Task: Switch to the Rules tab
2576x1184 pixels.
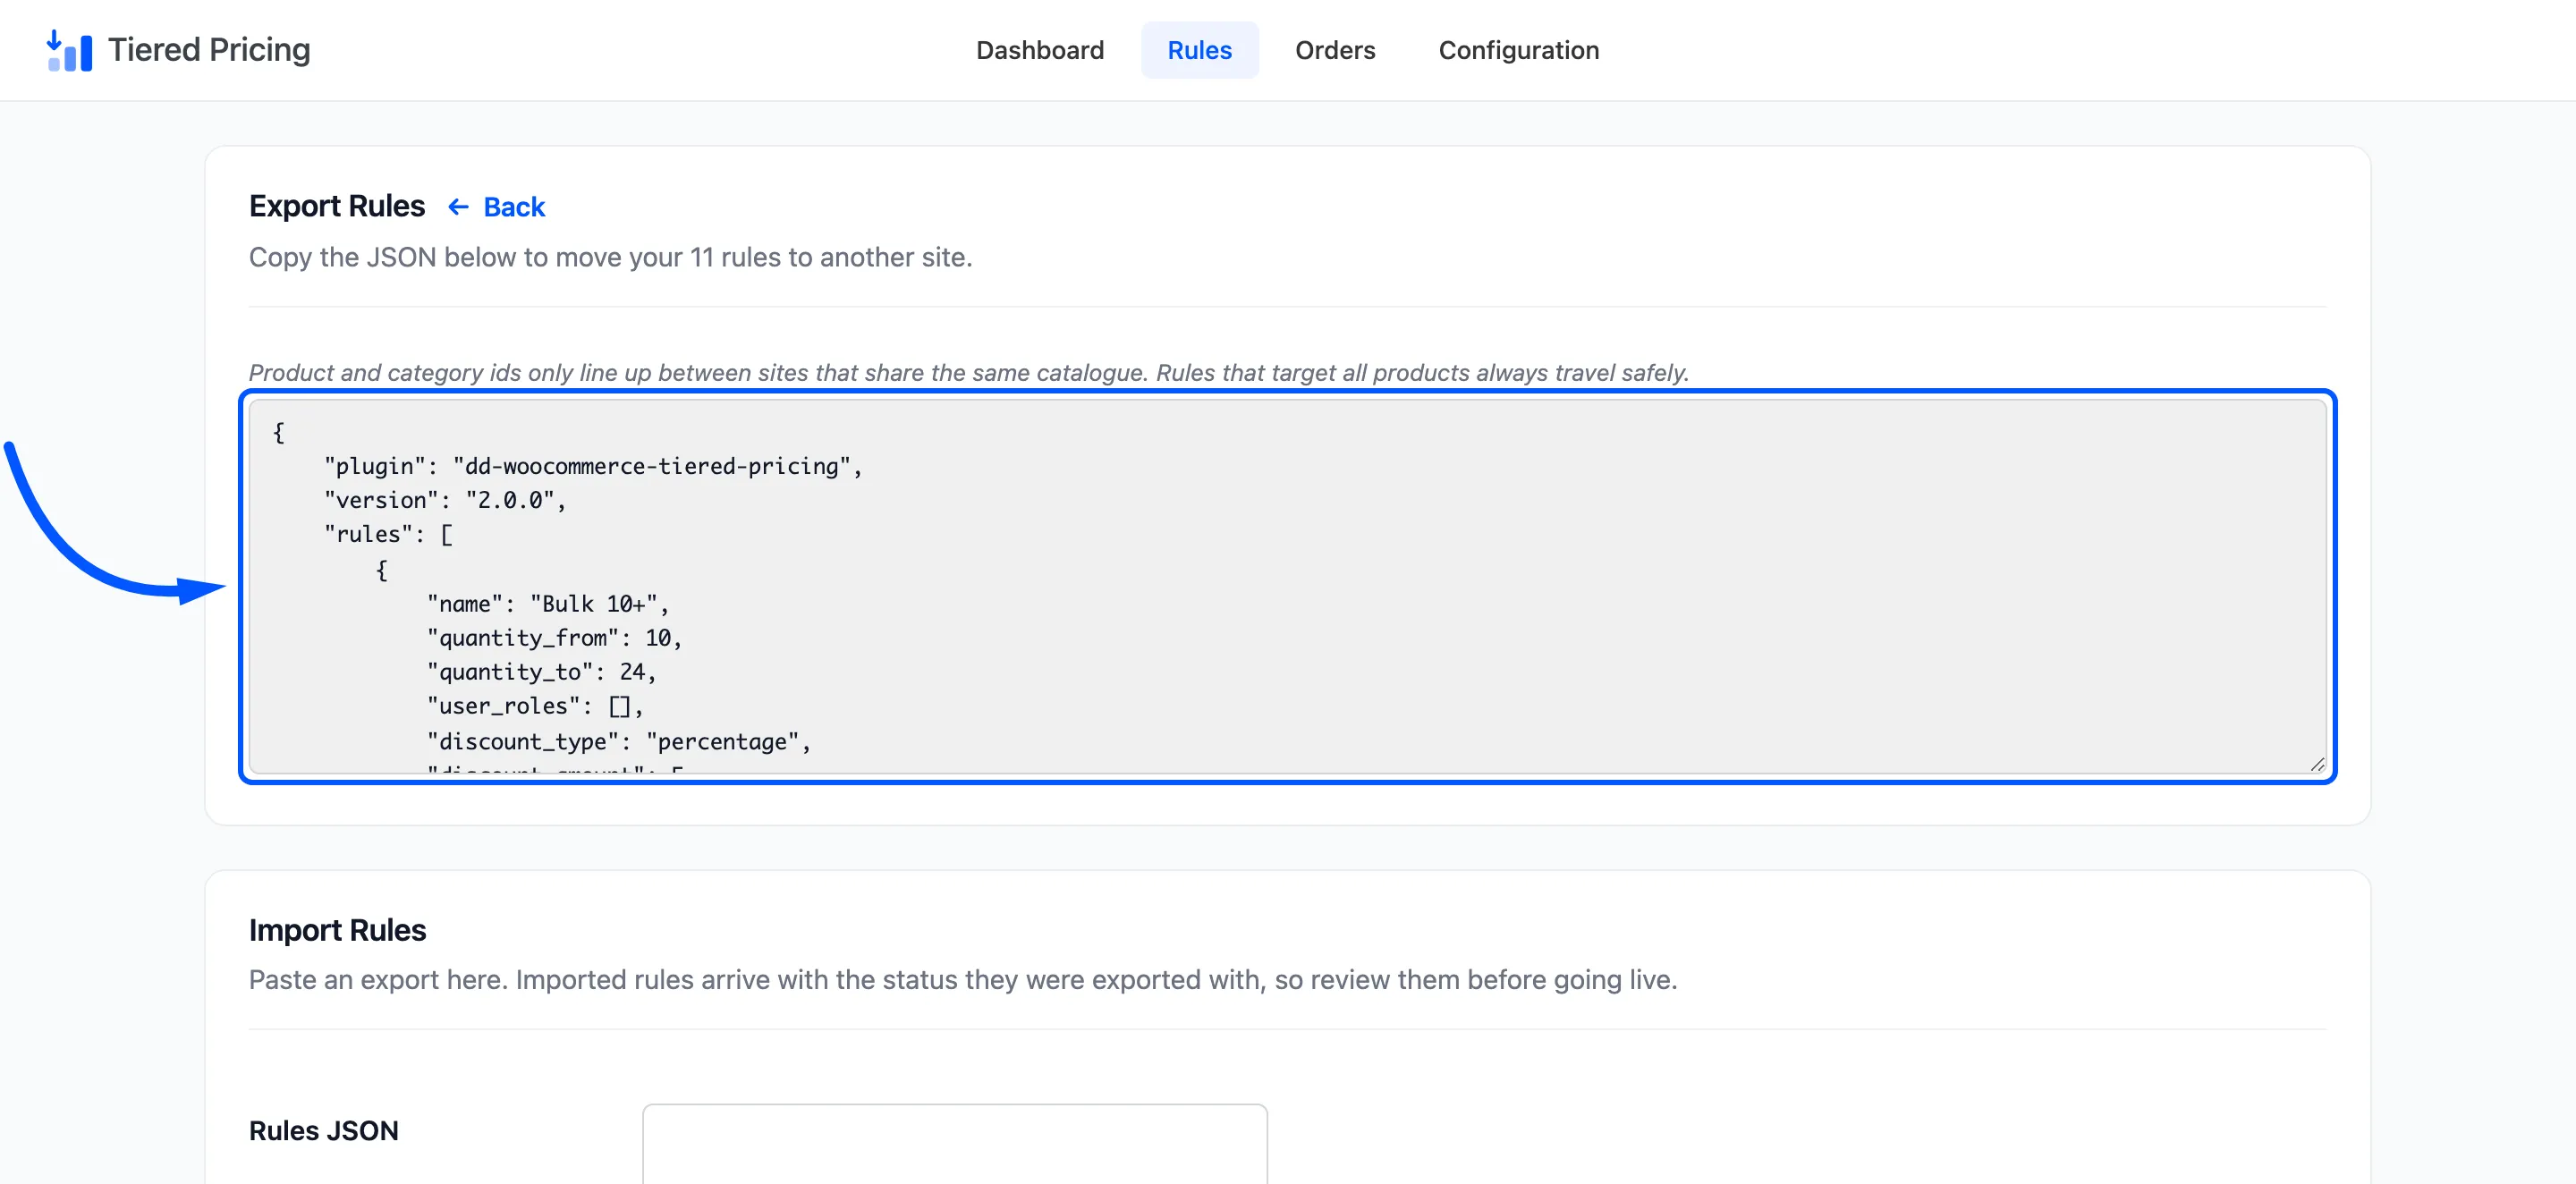Action: pos(1199,50)
